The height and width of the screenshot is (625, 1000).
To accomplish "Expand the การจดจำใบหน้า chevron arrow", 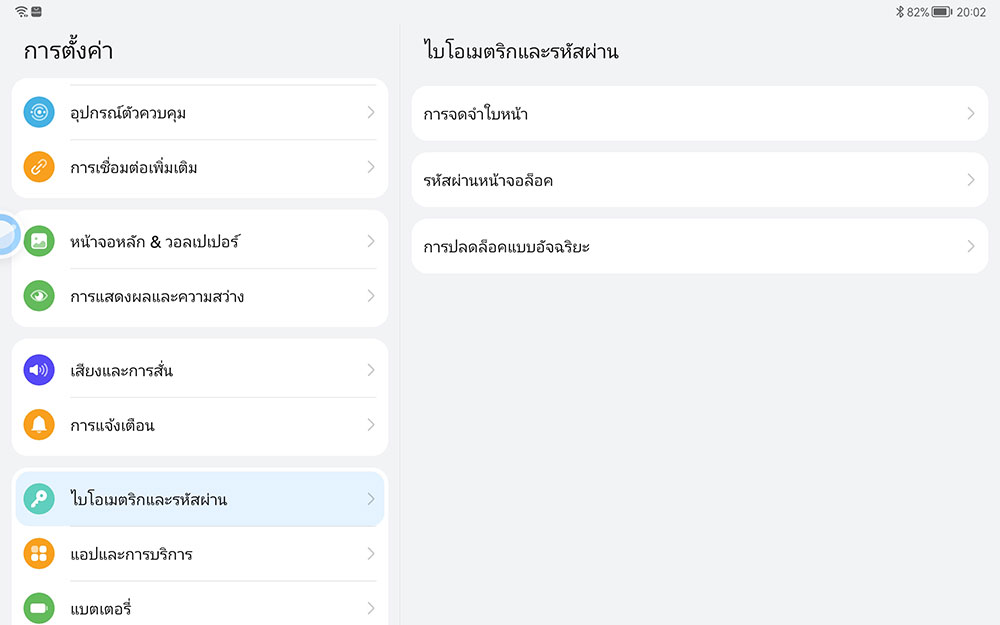I will point(970,114).
